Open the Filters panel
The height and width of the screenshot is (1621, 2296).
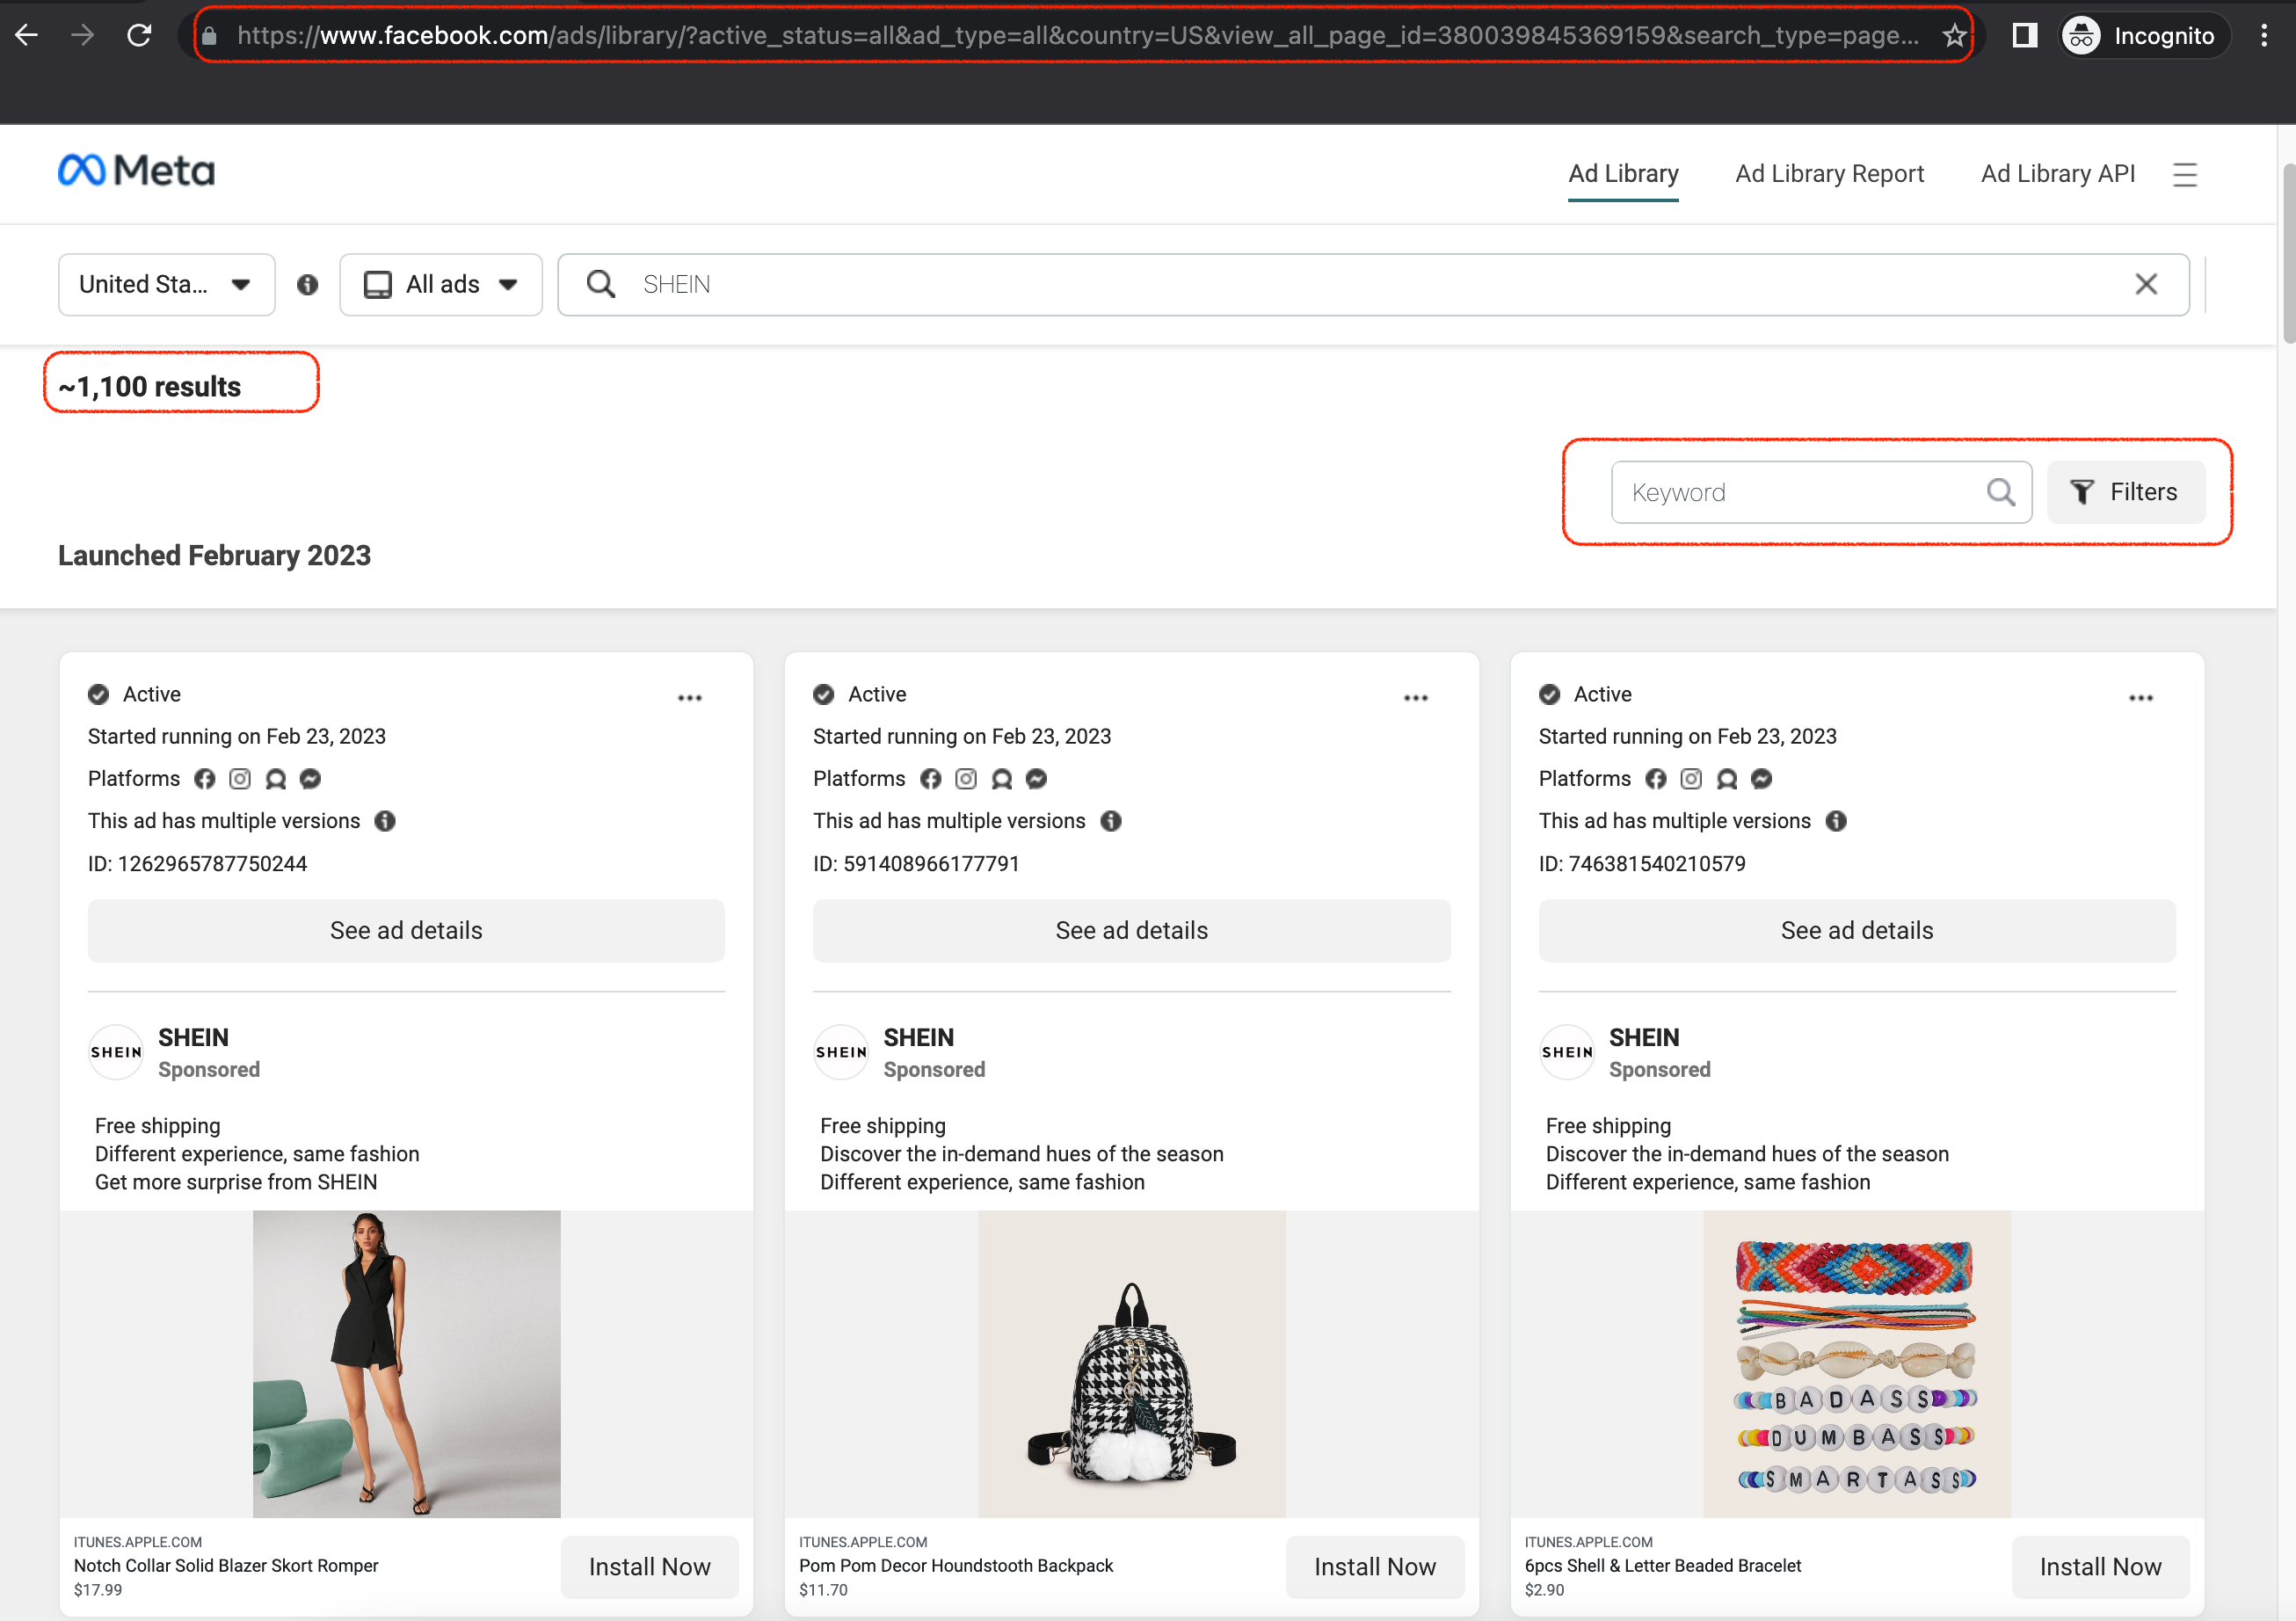coord(2126,491)
